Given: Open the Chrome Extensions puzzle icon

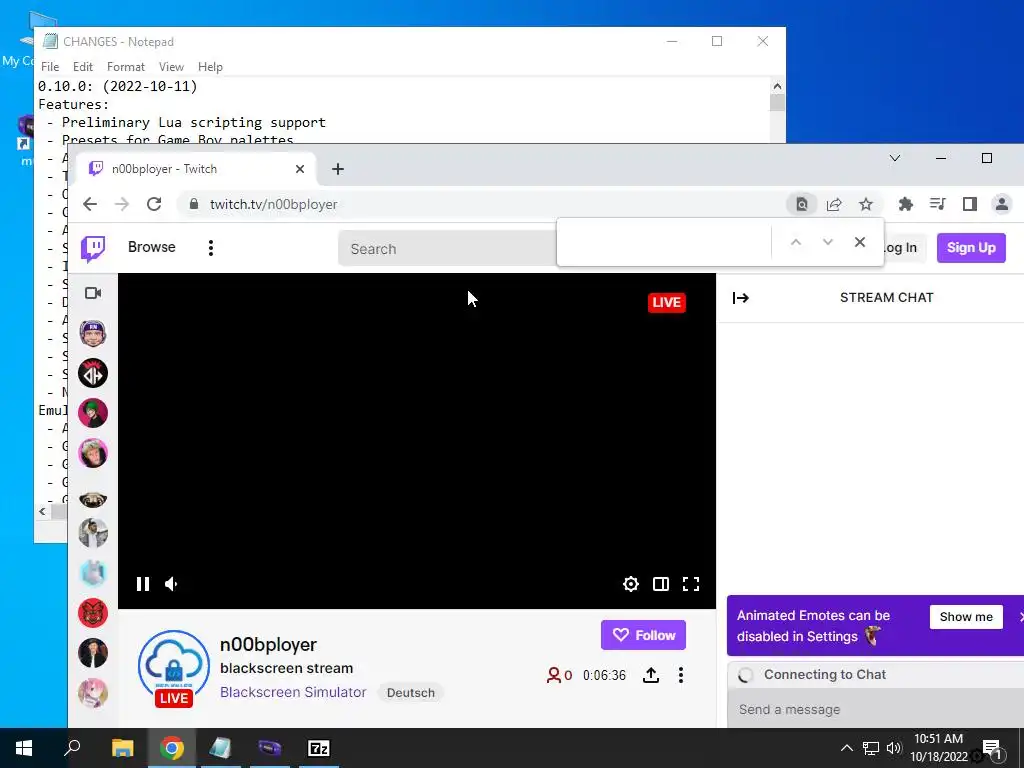Looking at the screenshot, I should (x=905, y=204).
